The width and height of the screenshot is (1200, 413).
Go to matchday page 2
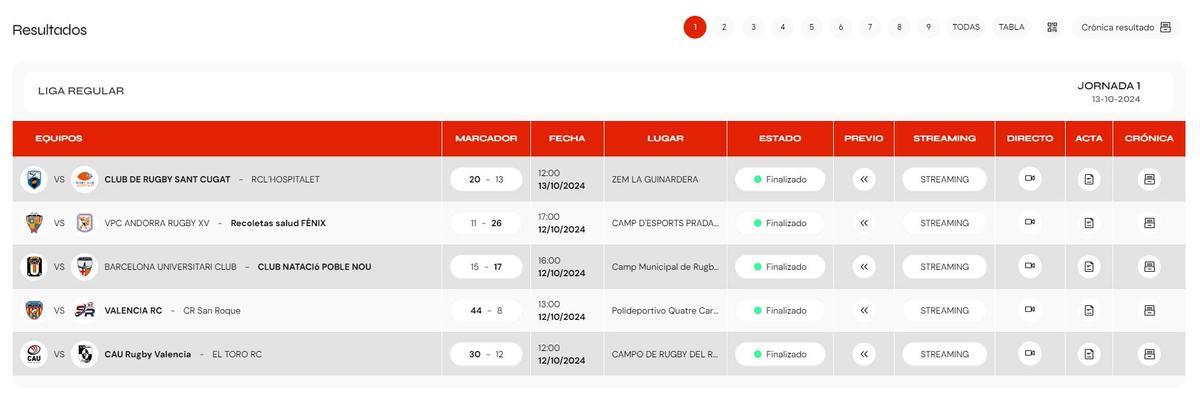click(724, 27)
